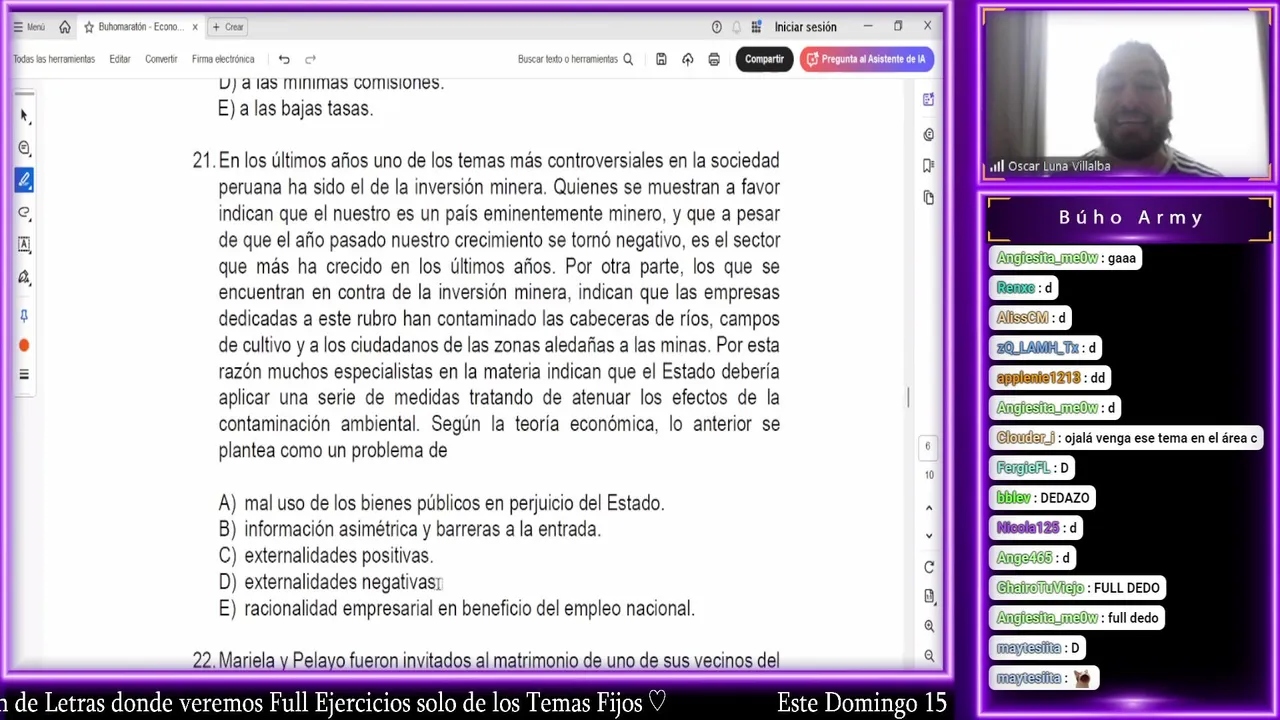This screenshot has width=1280, height=720.
Task: Click the current page number box
Action: (928, 446)
